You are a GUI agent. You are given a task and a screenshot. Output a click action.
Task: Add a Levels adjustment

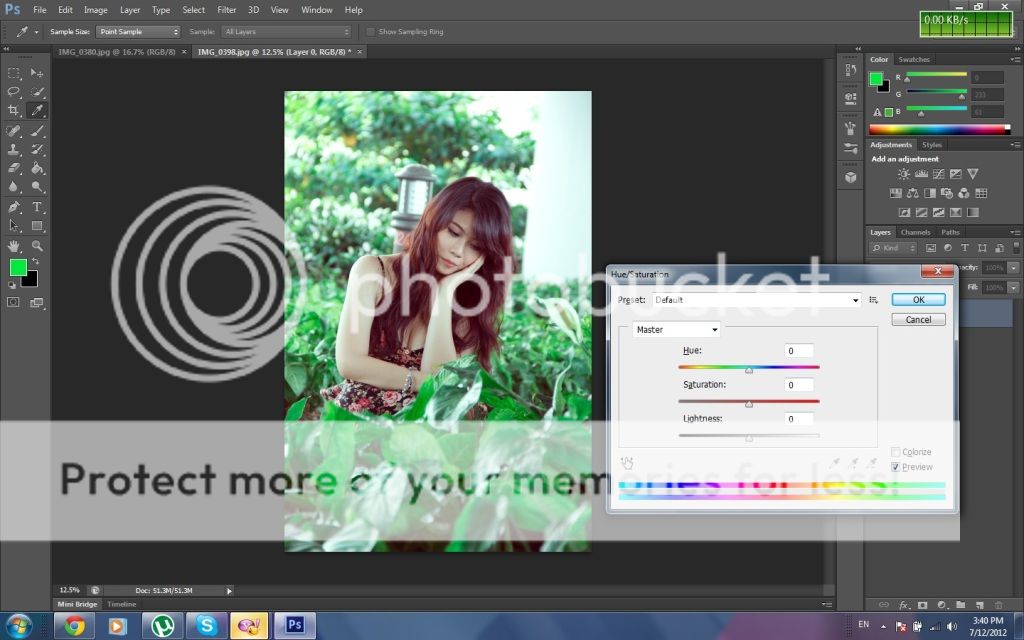click(x=921, y=174)
